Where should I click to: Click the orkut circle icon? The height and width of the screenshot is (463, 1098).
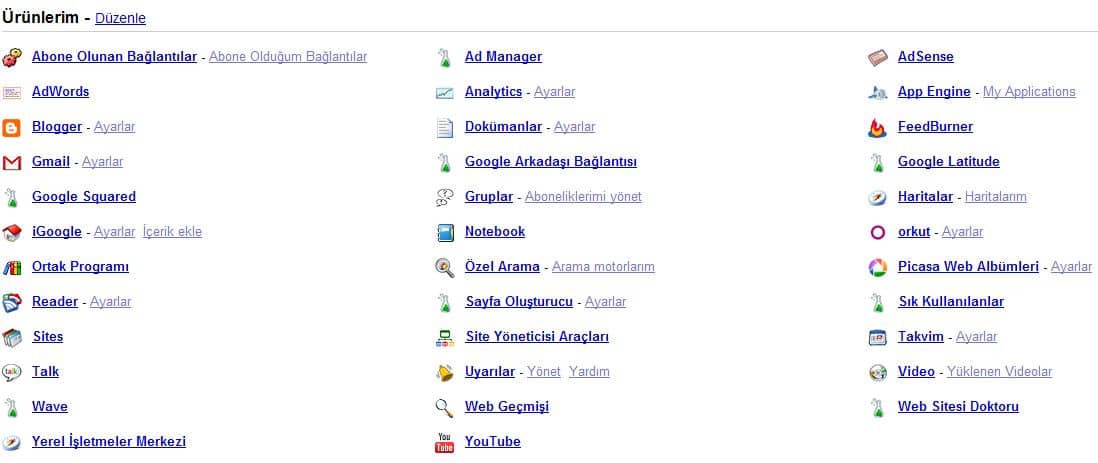click(877, 233)
